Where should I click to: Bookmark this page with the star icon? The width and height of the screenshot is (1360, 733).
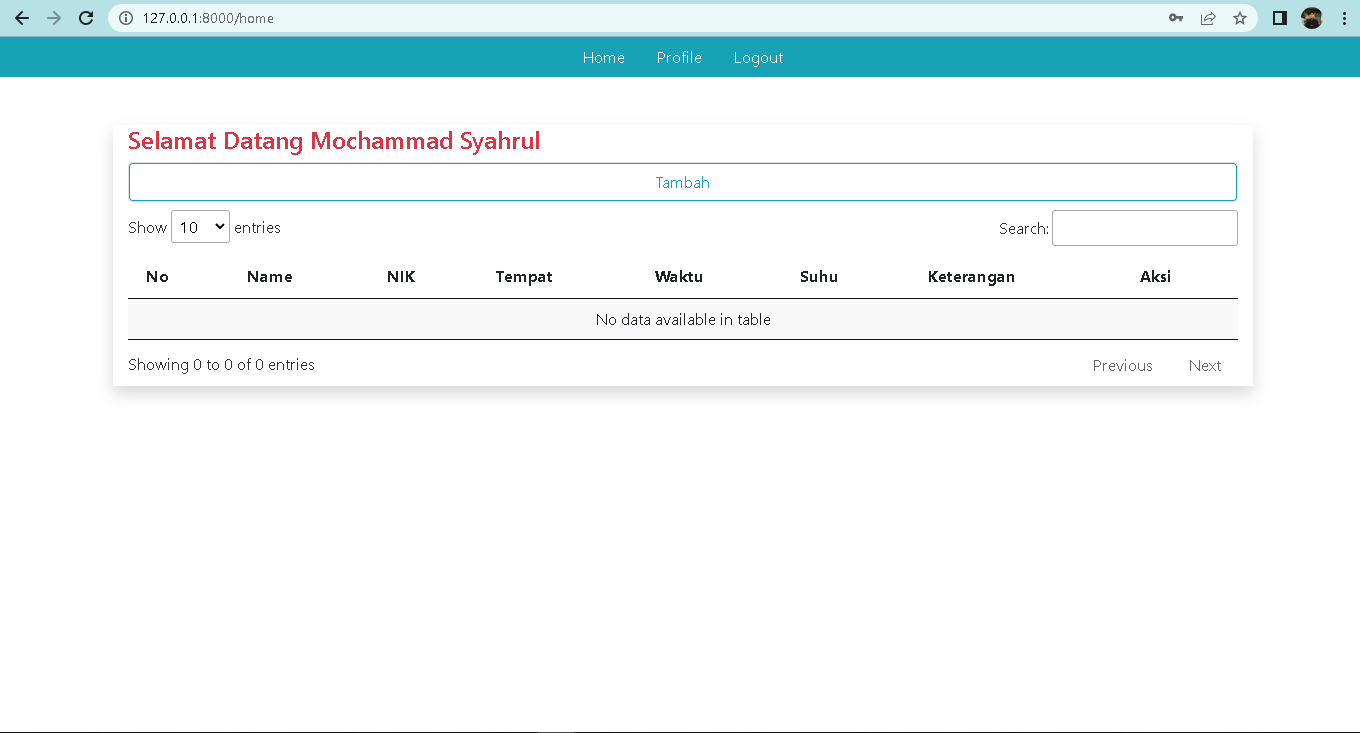(1240, 18)
